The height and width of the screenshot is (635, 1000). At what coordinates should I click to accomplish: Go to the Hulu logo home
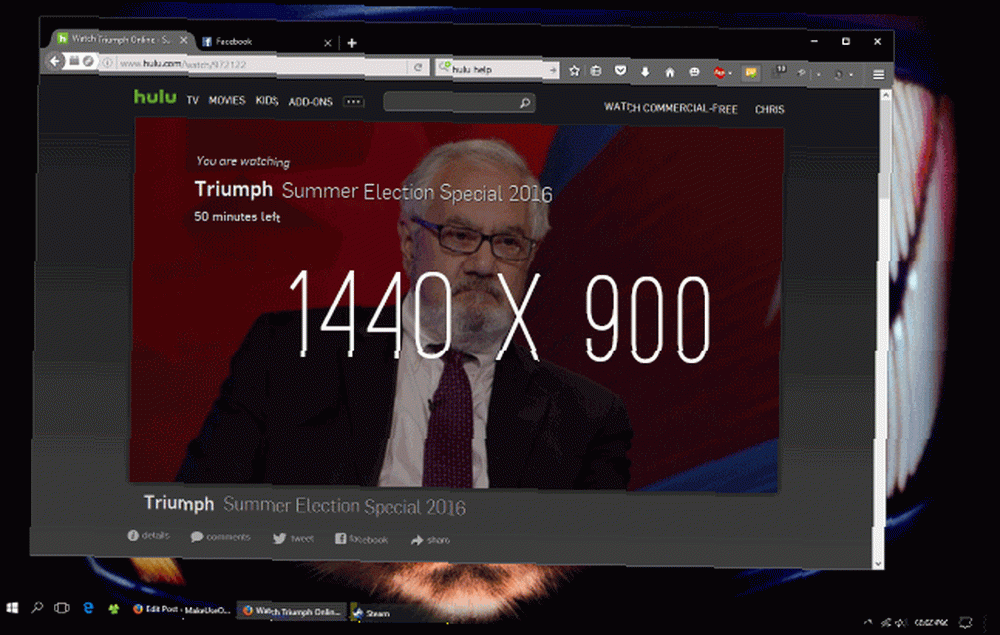click(155, 96)
